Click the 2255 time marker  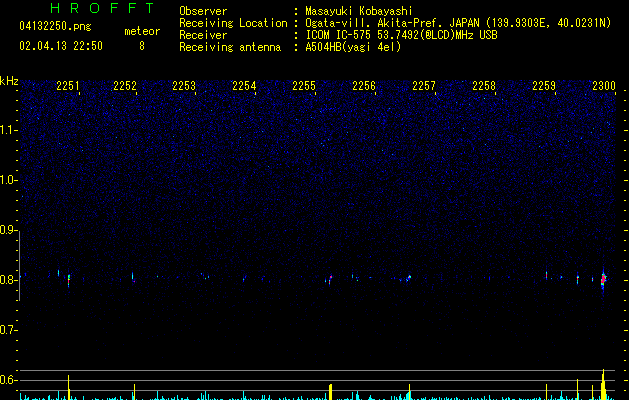click(x=304, y=86)
